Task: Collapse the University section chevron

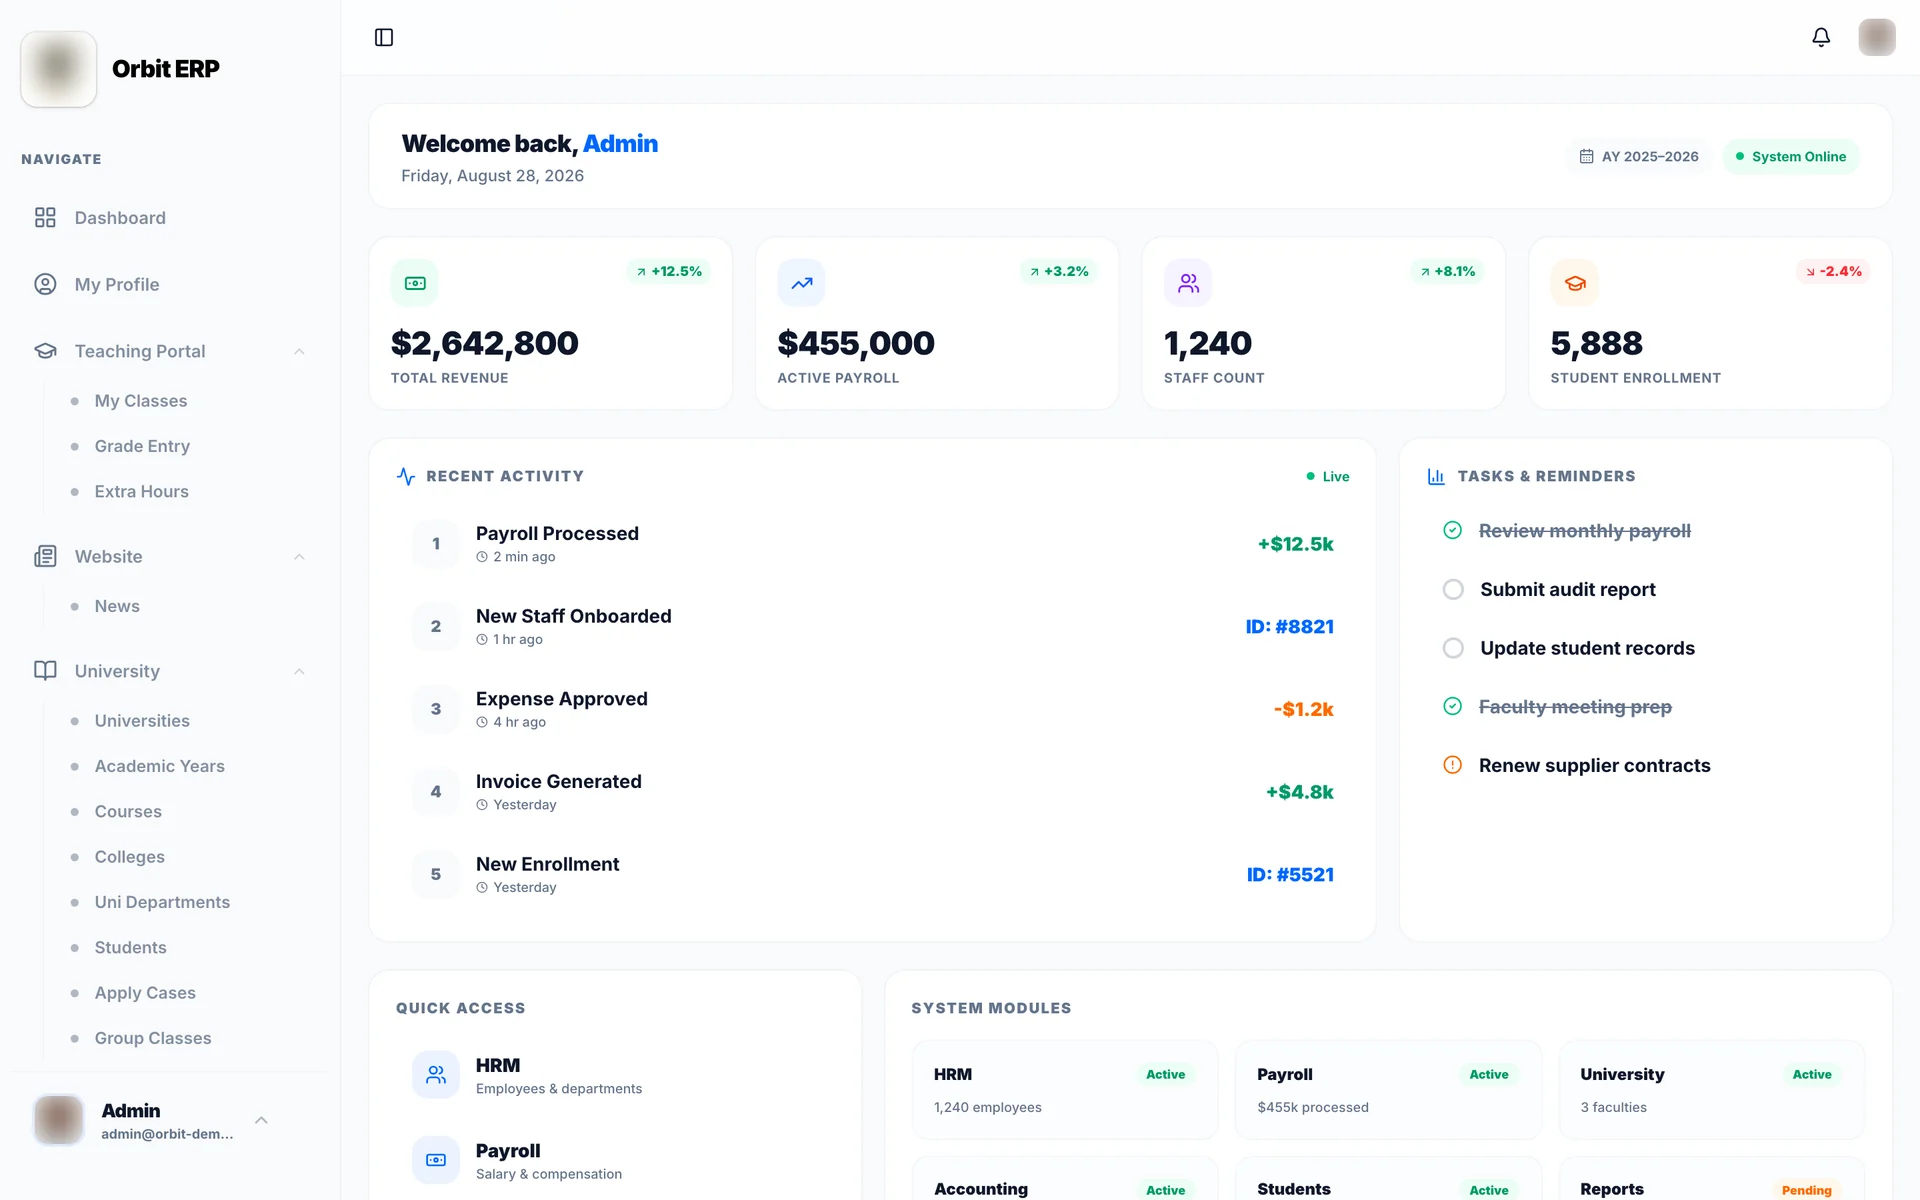Action: click(299, 671)
